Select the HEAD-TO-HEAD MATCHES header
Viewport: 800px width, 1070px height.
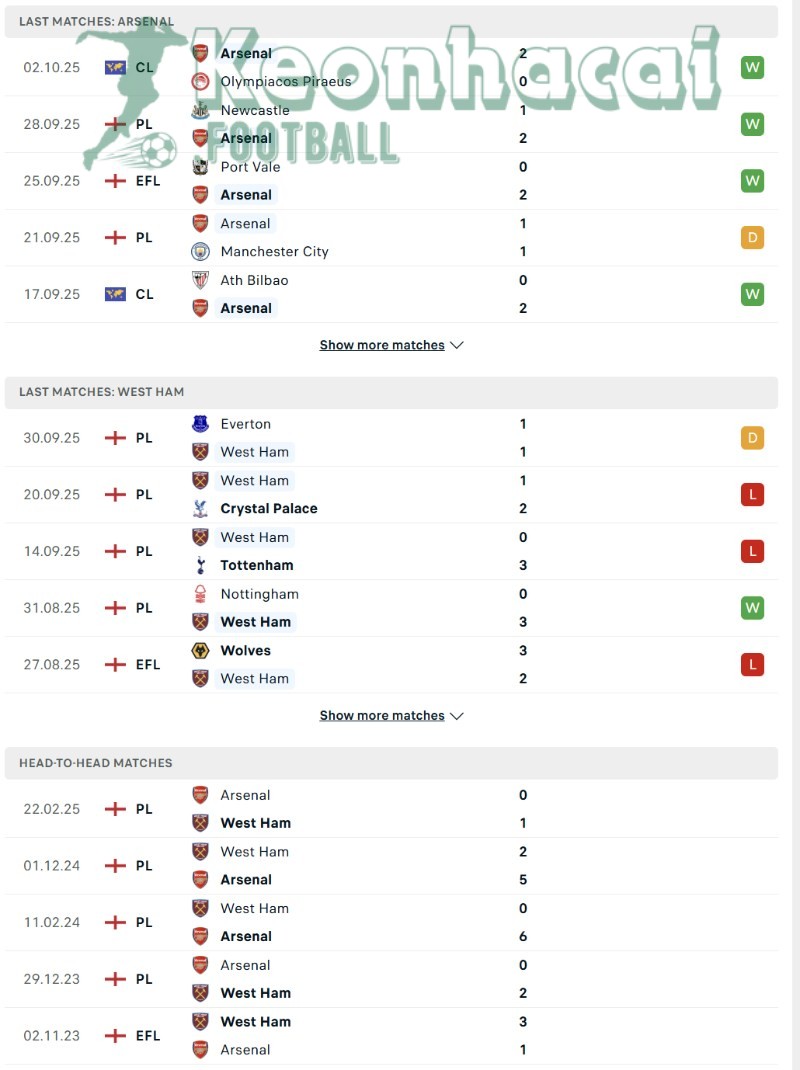(x=95, y=763)
